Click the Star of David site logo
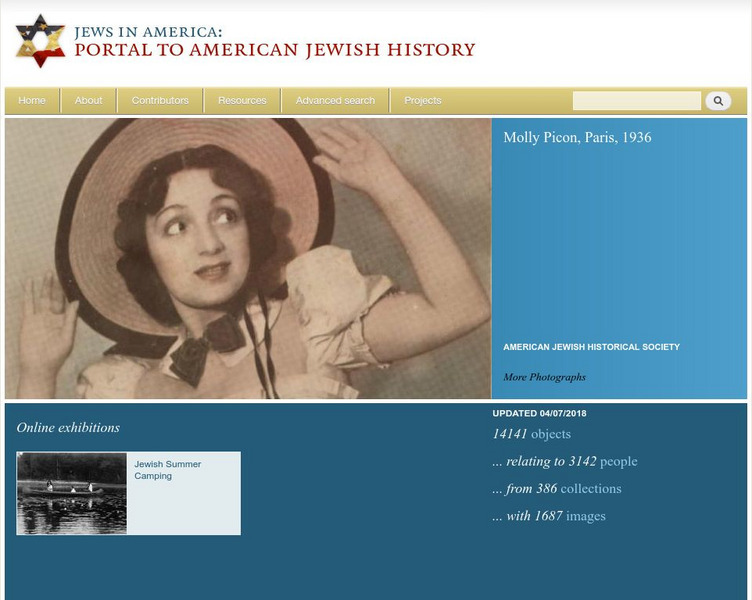This screenshot has width=752, height=600. coord(40,41)
